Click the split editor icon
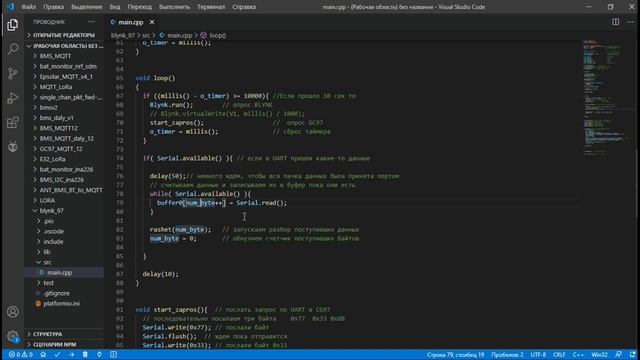 coord(615,22)
